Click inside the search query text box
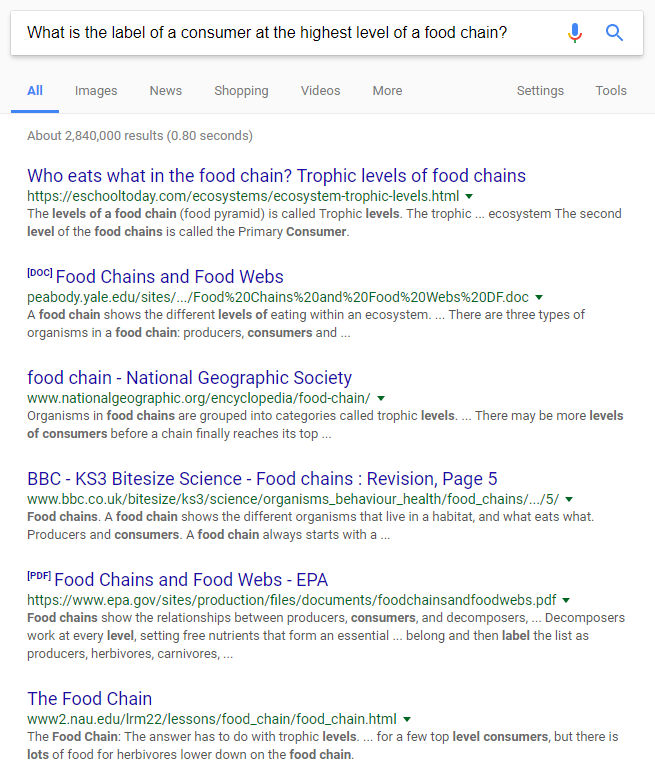 pyautogui.click(x=287, y=33)
